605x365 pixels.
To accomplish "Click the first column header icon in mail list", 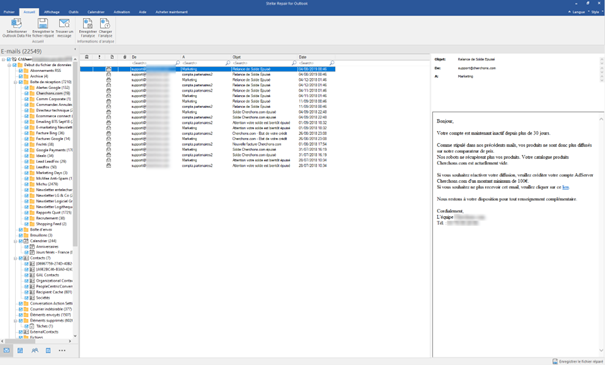I will pos(87,57).
